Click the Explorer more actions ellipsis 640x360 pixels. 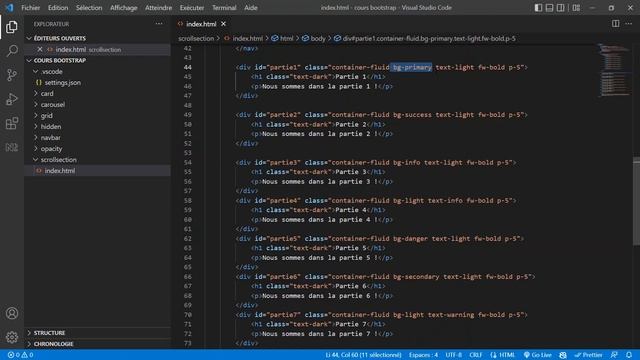click(x=159, y=24)
